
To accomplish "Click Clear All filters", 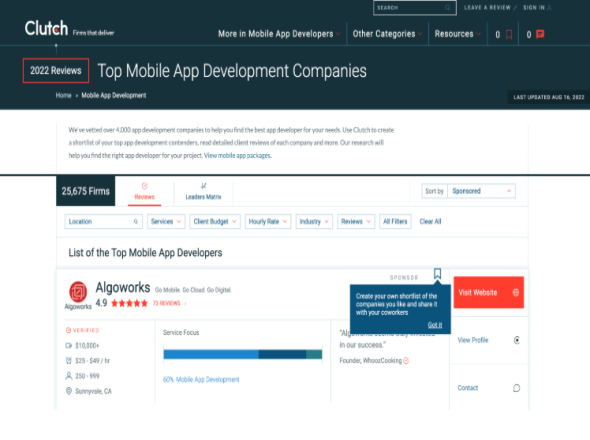I will tap(430, 222).
